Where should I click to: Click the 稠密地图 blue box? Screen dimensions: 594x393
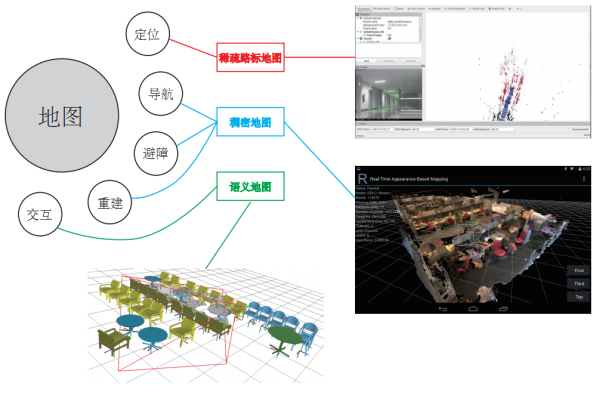[x=250, y=122]
